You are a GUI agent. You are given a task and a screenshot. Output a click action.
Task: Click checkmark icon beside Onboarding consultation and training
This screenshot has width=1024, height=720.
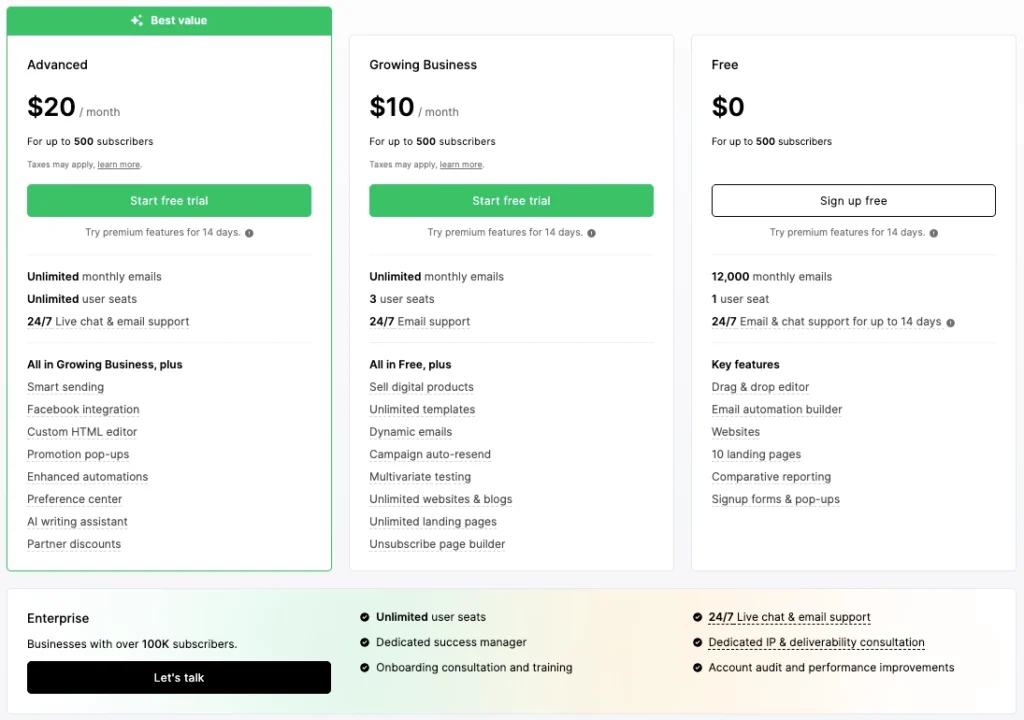point(364,668)
